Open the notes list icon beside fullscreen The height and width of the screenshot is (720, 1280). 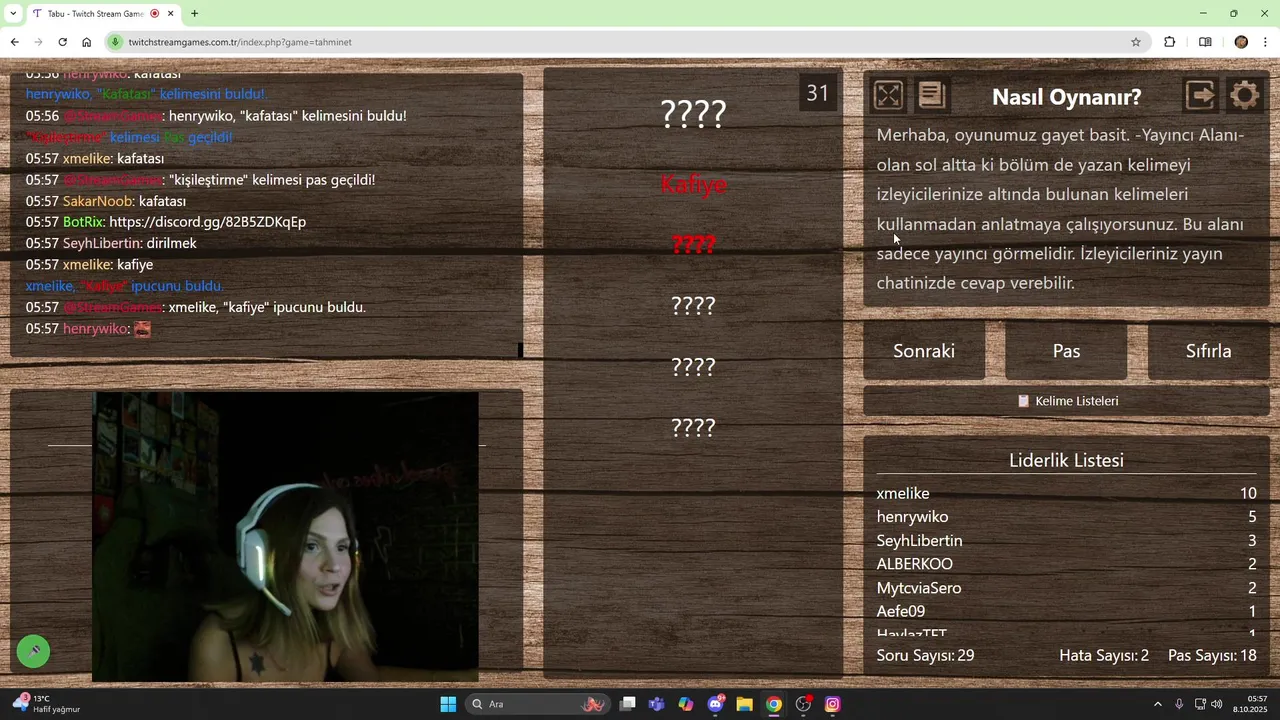click(932, 95)
